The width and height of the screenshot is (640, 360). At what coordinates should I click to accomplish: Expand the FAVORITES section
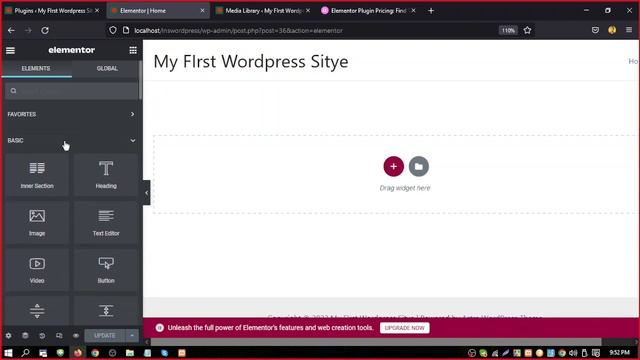tap(71, 114)
